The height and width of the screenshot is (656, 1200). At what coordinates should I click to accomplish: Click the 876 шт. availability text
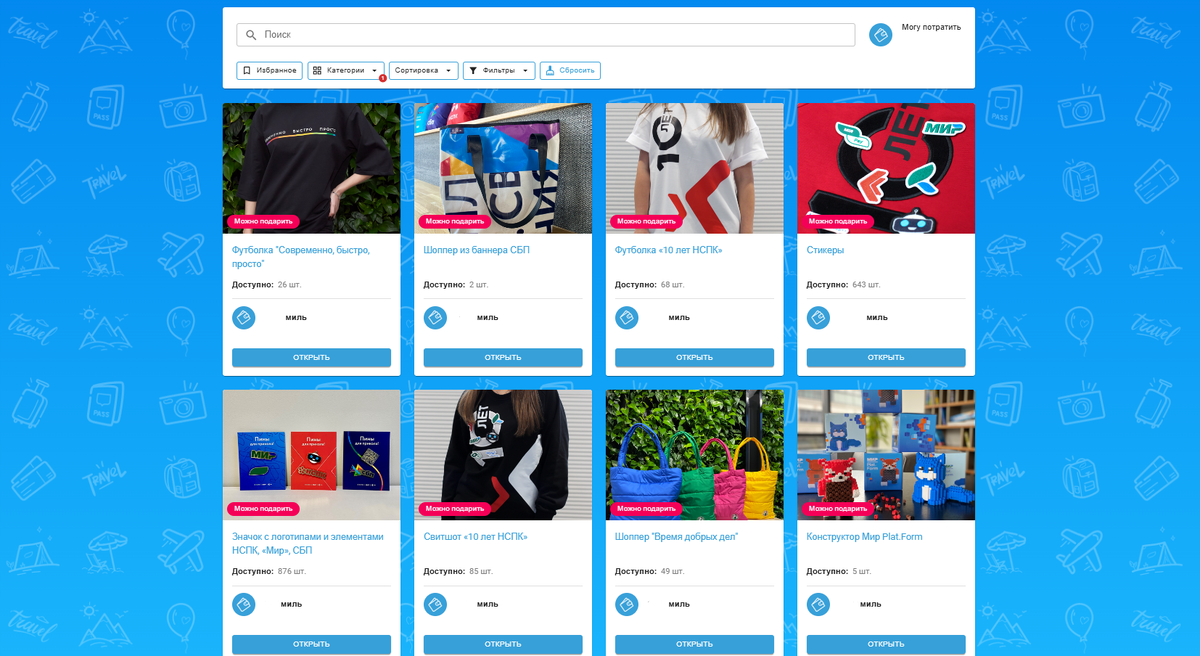click(292, 572)
